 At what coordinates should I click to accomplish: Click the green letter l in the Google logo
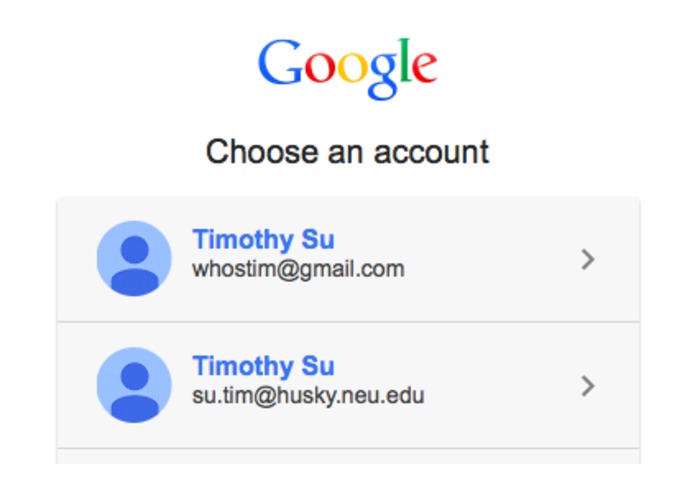404,61
